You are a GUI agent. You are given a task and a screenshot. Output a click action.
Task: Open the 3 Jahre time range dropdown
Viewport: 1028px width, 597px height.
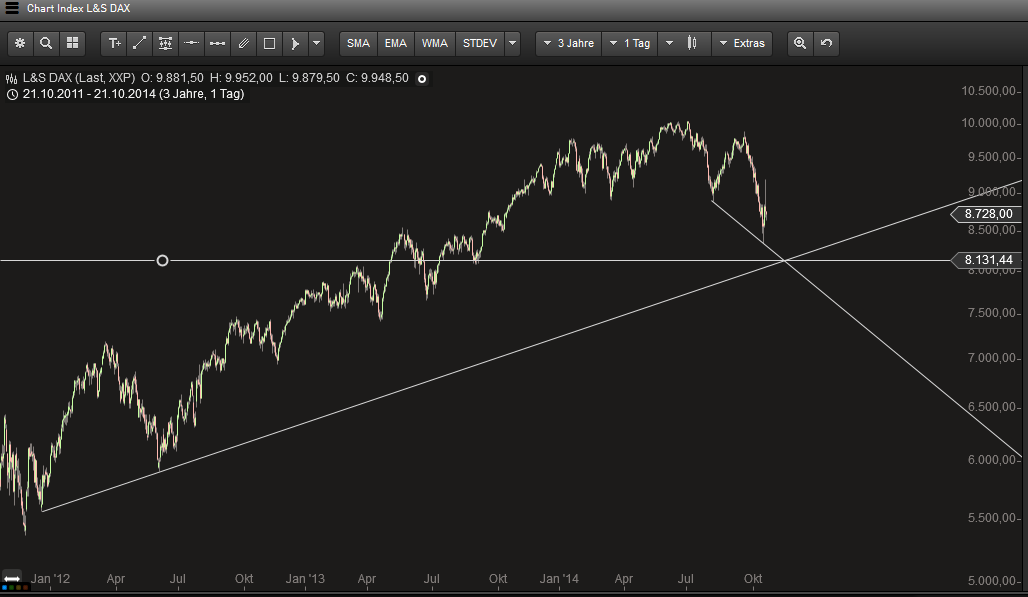click(x=569, y=43)
